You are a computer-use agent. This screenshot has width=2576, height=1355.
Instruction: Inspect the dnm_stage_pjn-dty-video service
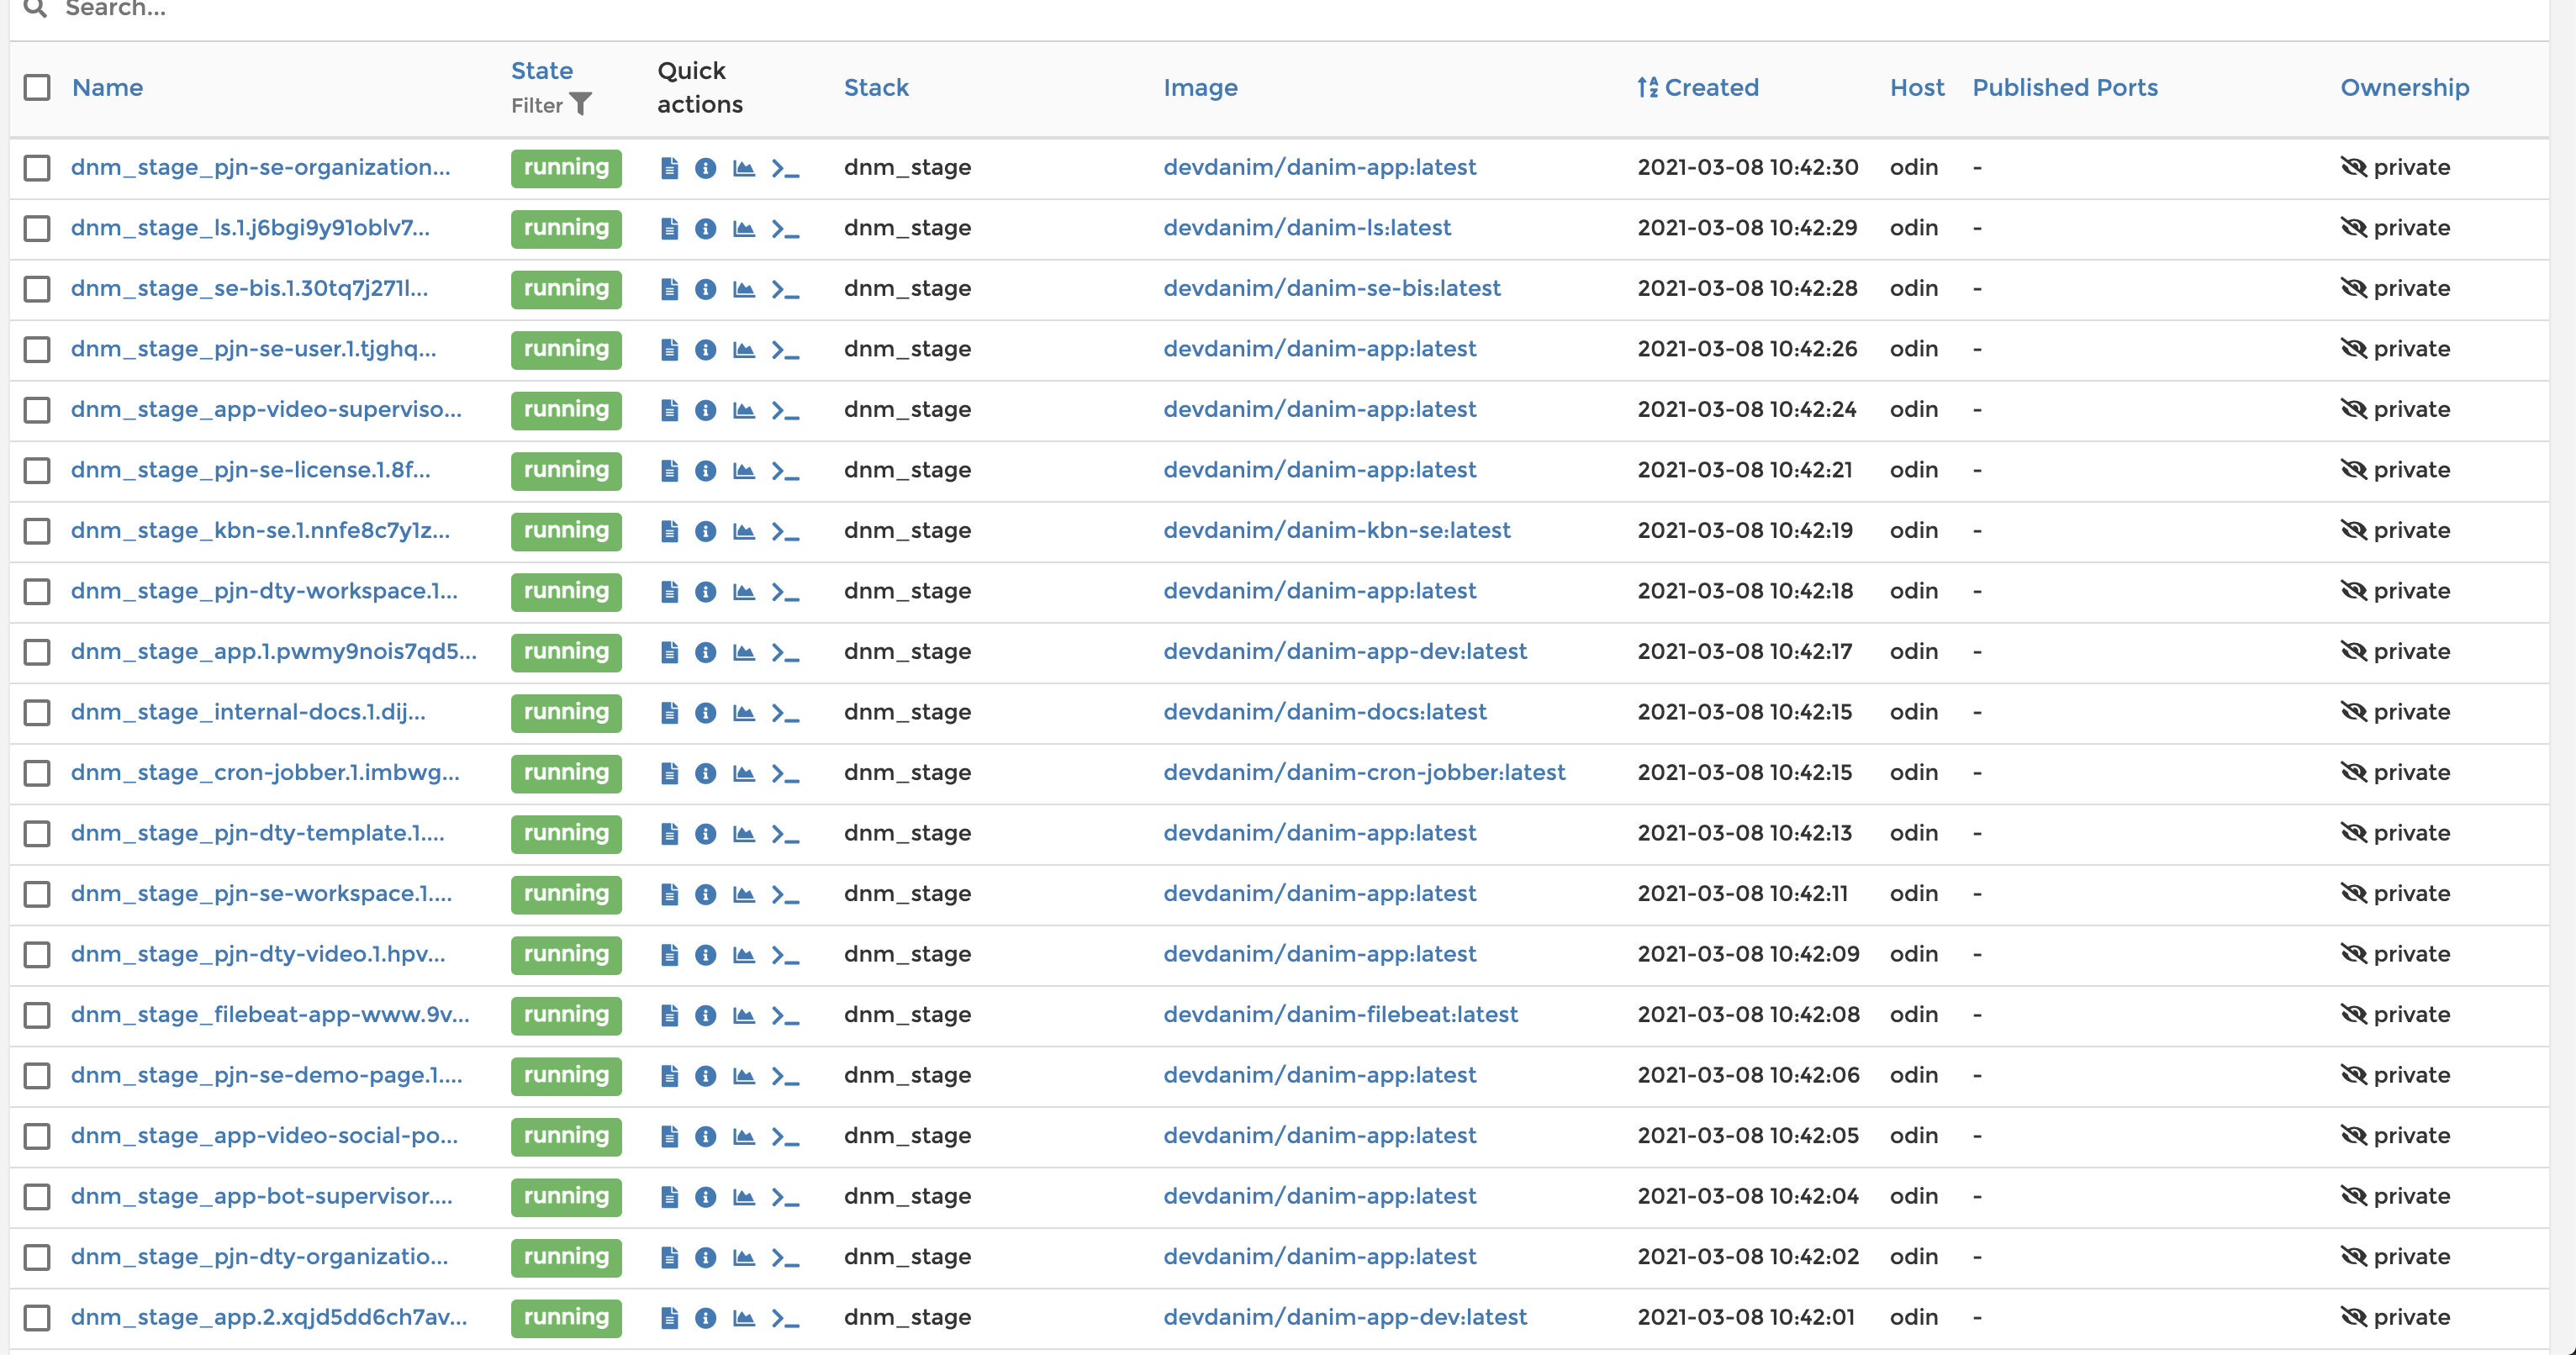click(707, 954)
